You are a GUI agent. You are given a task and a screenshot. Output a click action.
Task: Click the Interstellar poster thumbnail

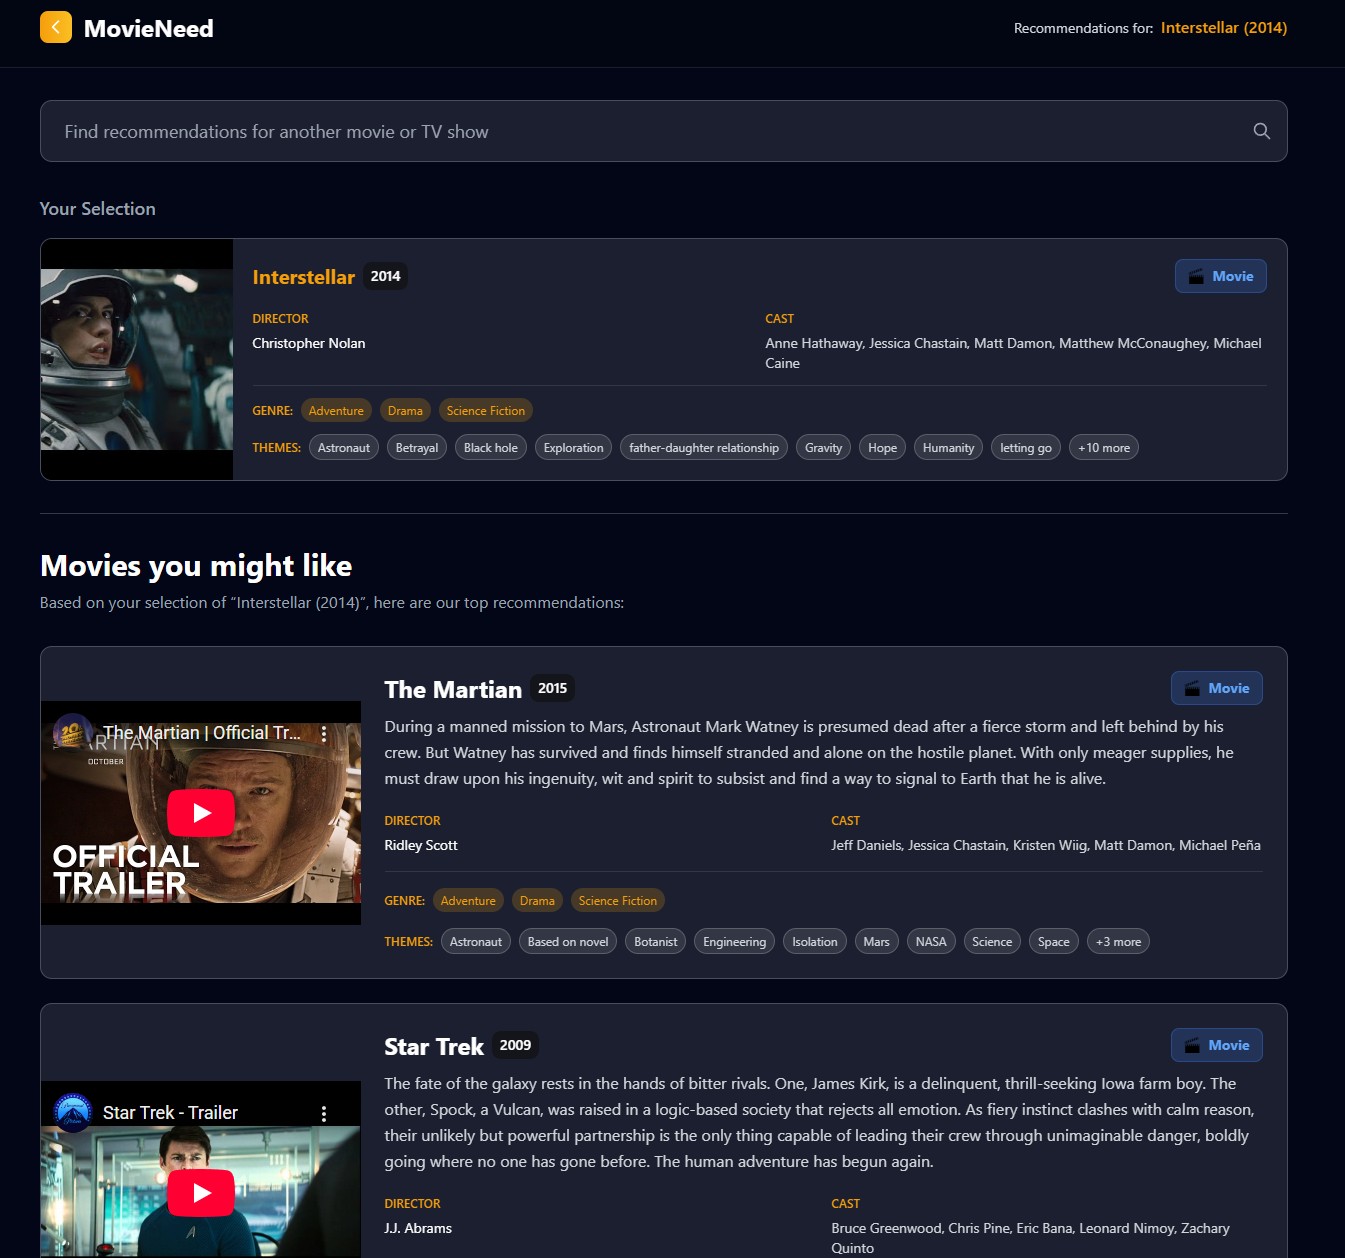pyautogui.click(x=137, y=359)
